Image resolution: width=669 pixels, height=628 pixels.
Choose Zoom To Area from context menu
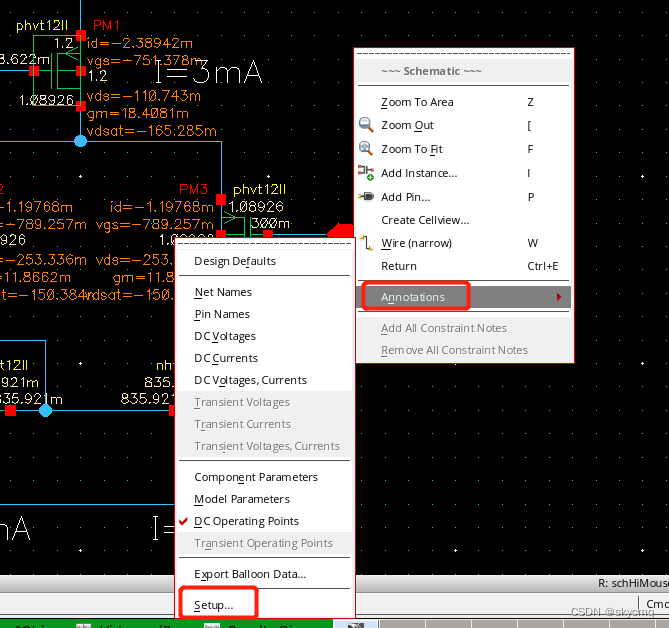tap(463, 102)
